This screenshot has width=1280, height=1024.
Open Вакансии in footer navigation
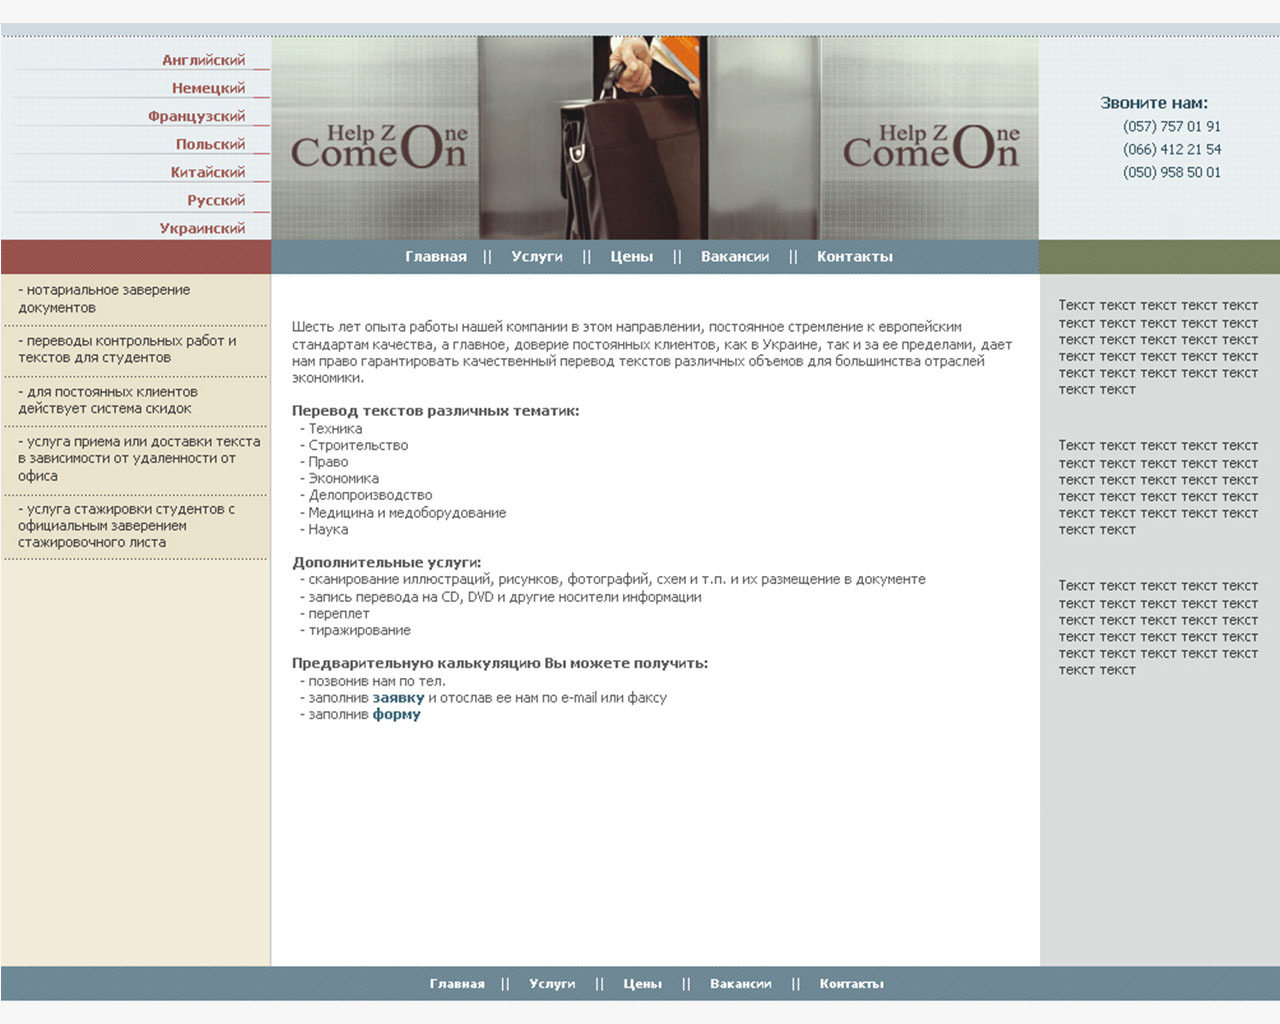pos(741,984)
